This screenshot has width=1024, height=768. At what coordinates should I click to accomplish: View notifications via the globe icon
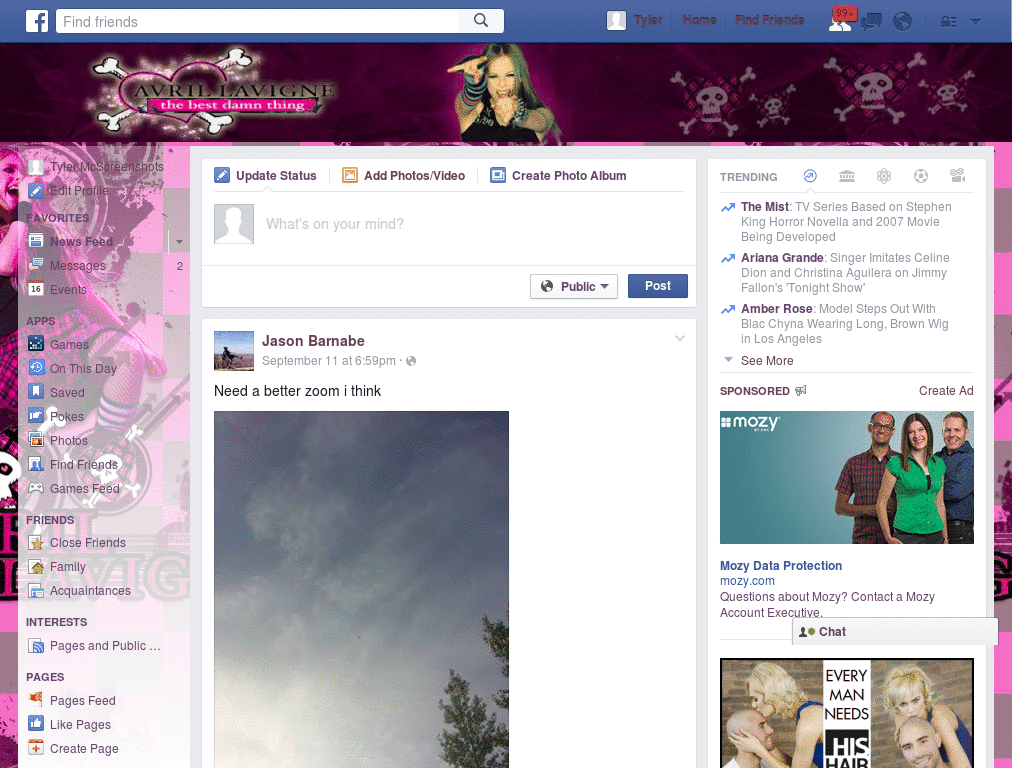(902, 20)
